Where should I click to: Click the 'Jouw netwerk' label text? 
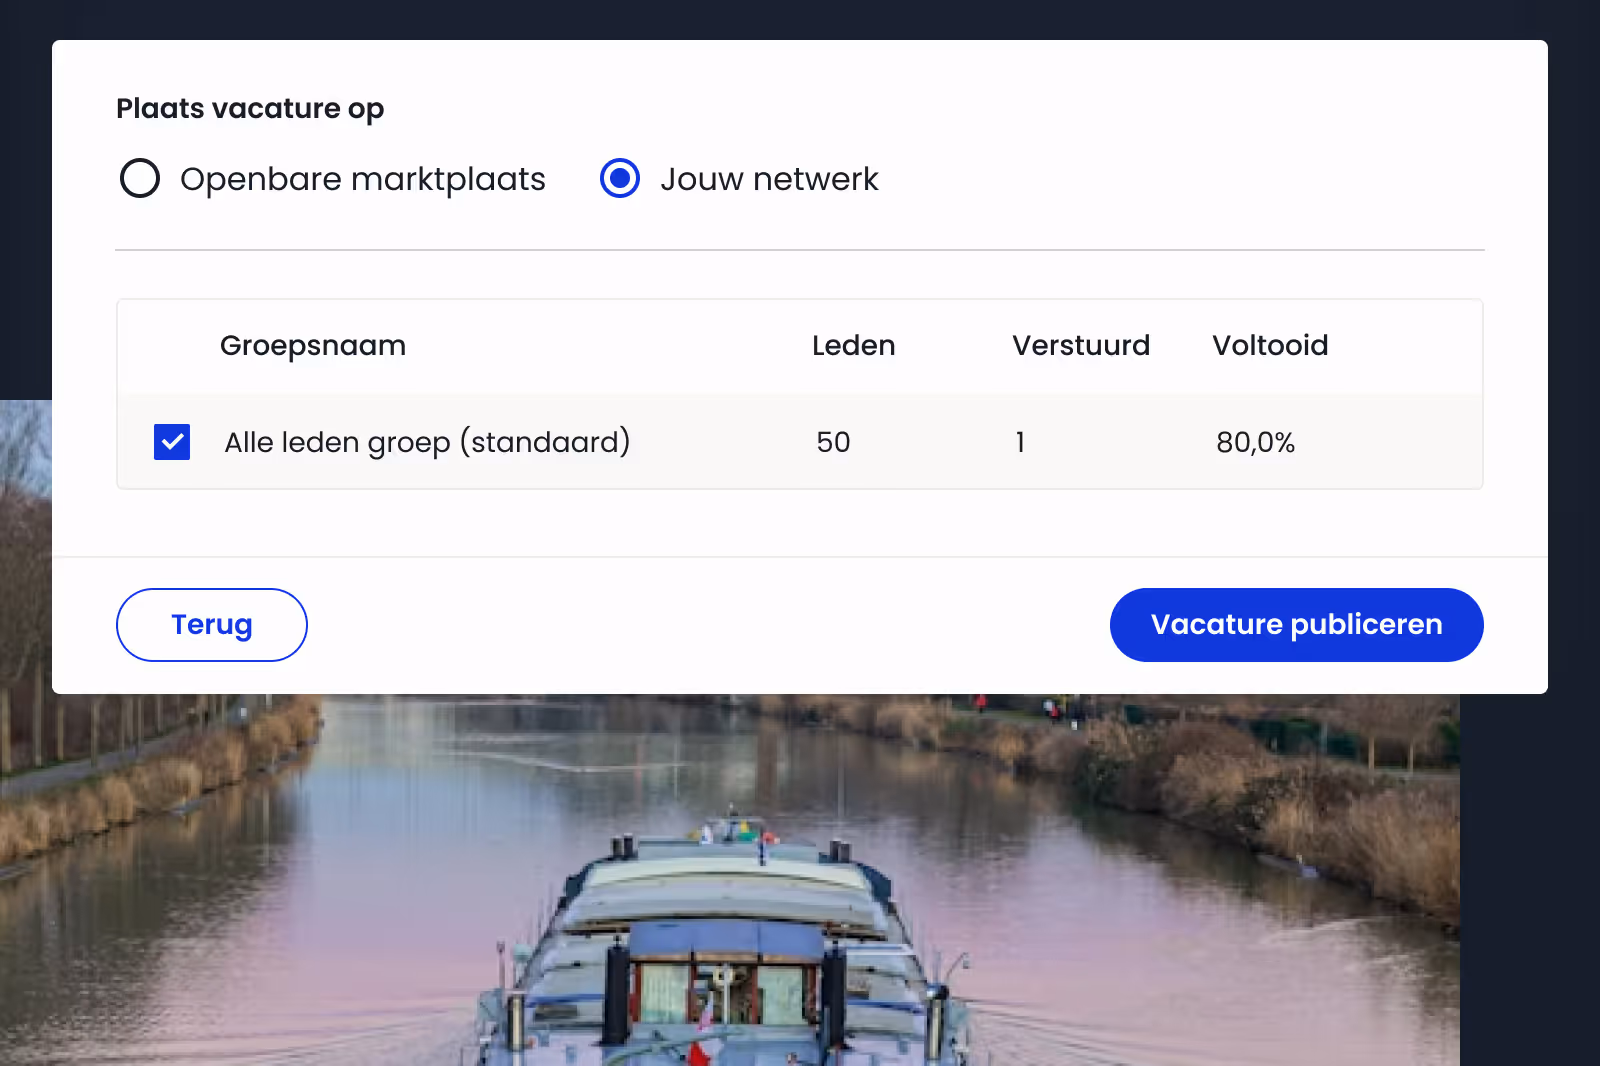point(769,179)
